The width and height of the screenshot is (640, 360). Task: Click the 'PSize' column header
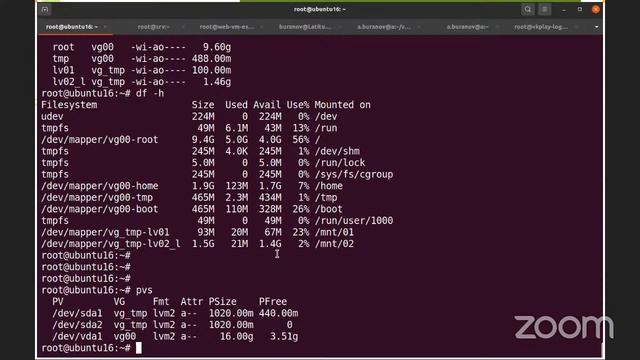click(222, 302)
